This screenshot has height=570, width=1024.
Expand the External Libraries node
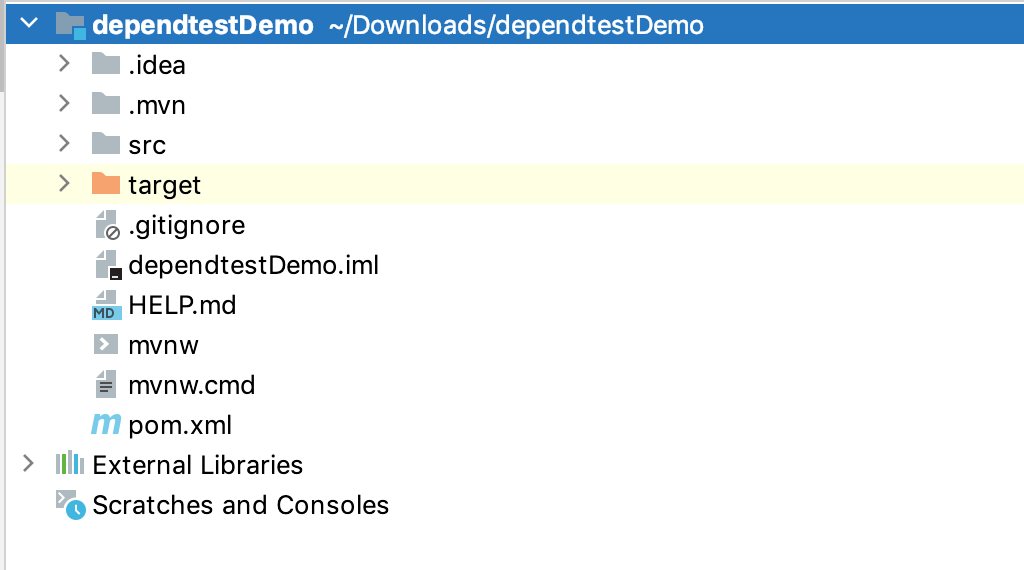[28, 464]
